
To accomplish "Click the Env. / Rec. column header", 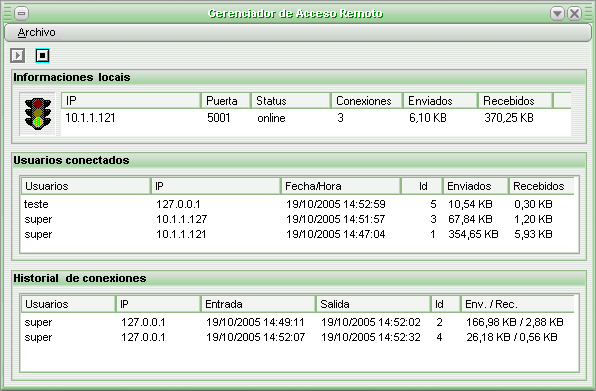I will 517,304.
